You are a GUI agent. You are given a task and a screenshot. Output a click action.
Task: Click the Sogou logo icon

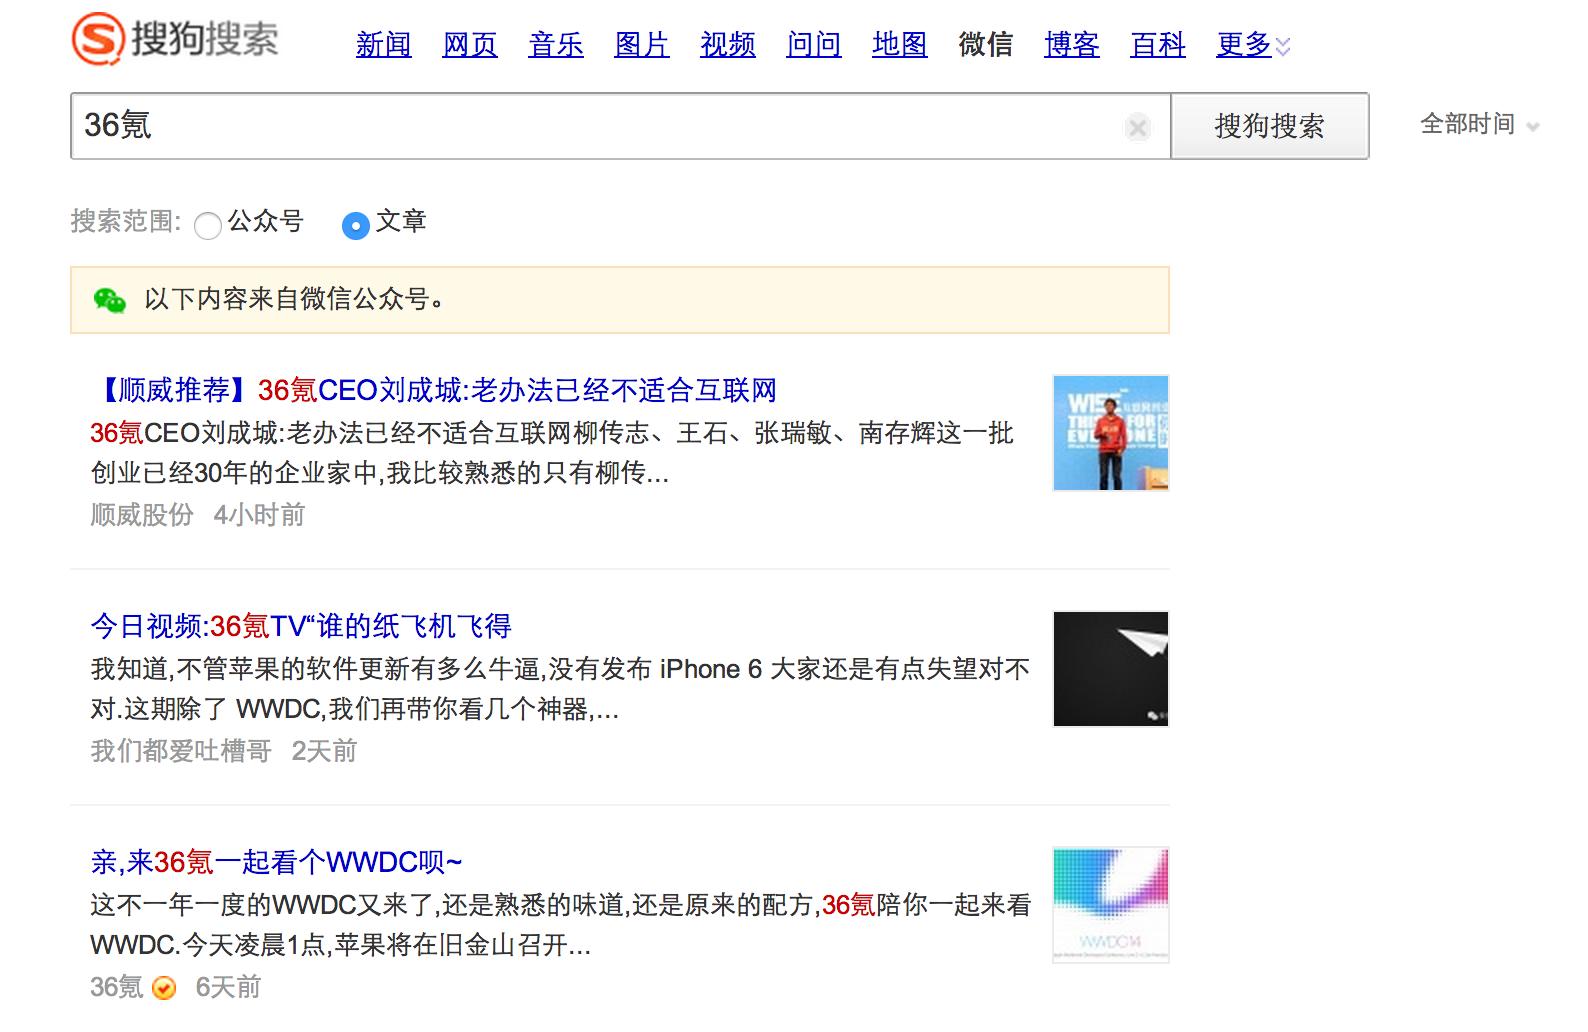98,40
